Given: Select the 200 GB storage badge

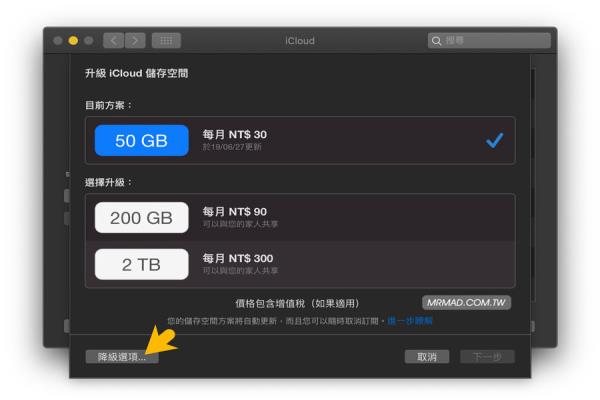Looking at the screenshot, I should tap(142, 217).
